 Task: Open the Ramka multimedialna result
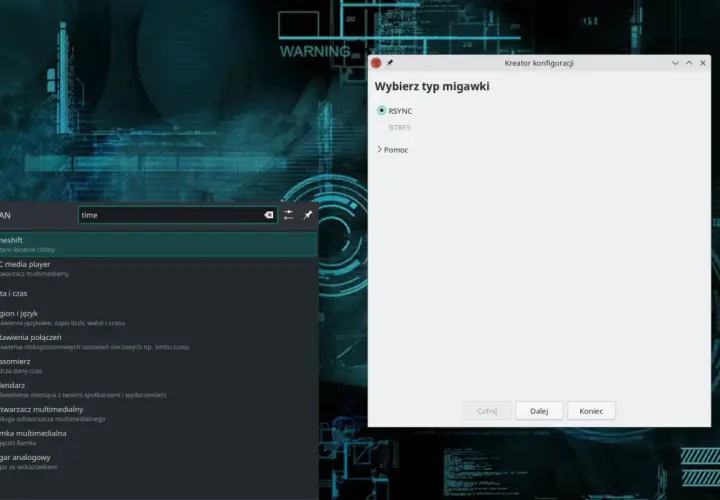coord(158,438)
